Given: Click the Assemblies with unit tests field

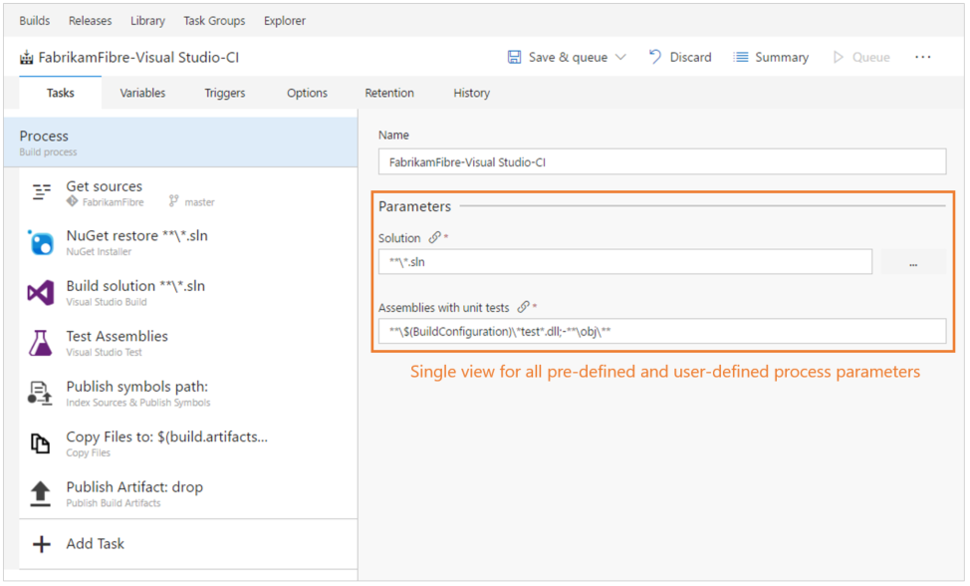Looking at the screenshot, I should (662, 331).
